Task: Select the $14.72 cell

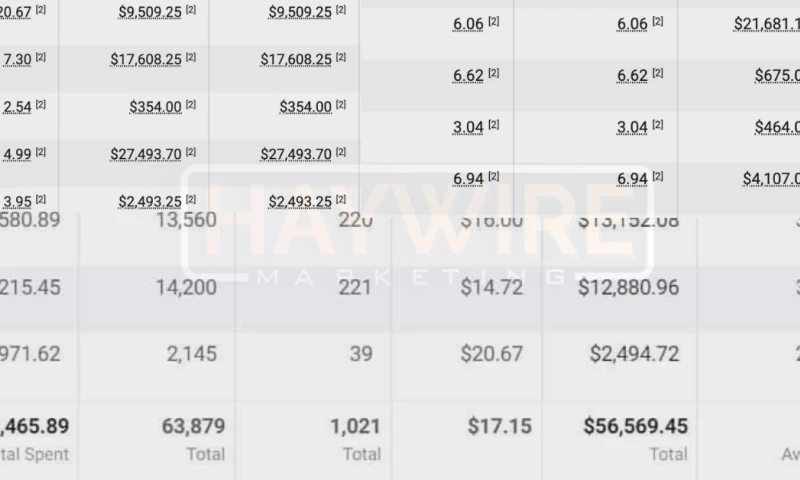Action: pos(496,288)
